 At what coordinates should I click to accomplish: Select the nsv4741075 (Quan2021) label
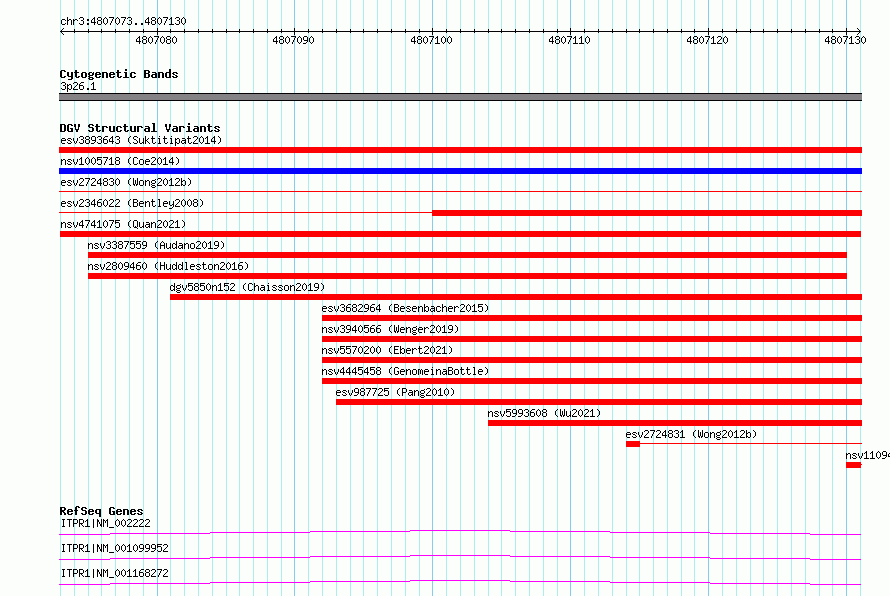(123, 224)
